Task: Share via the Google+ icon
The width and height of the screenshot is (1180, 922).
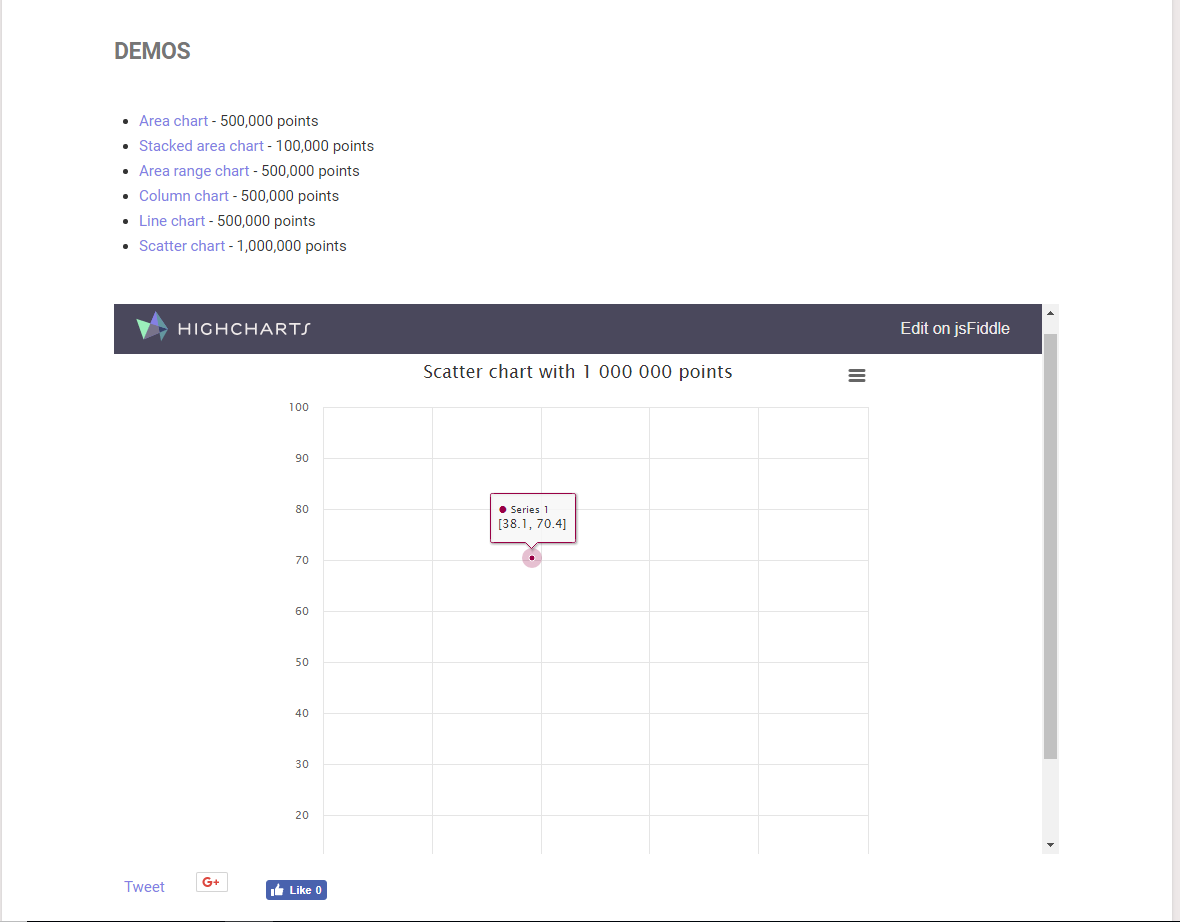Action: pyautogui.click(x=211, y=882)
